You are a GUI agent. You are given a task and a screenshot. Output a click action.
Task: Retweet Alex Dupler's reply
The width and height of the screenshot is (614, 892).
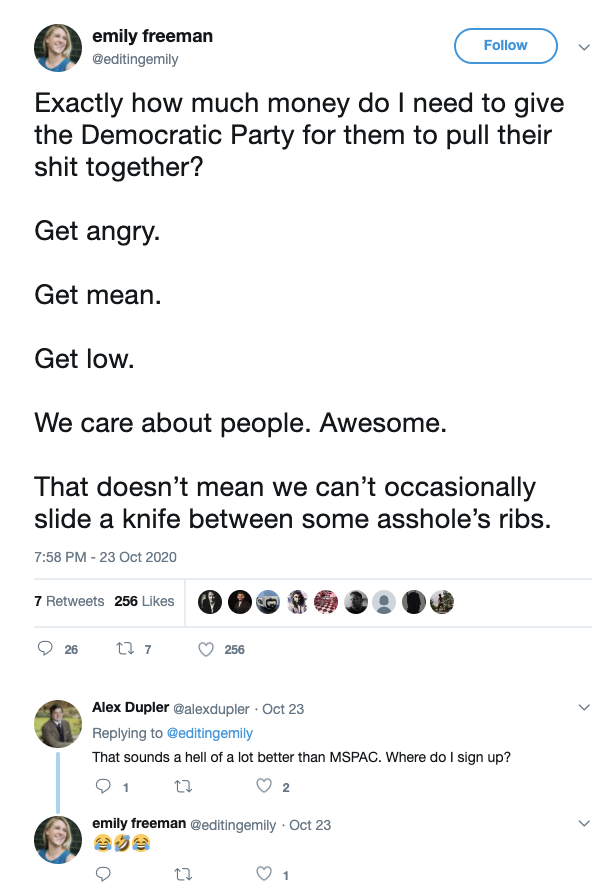(x=183, y=787)
